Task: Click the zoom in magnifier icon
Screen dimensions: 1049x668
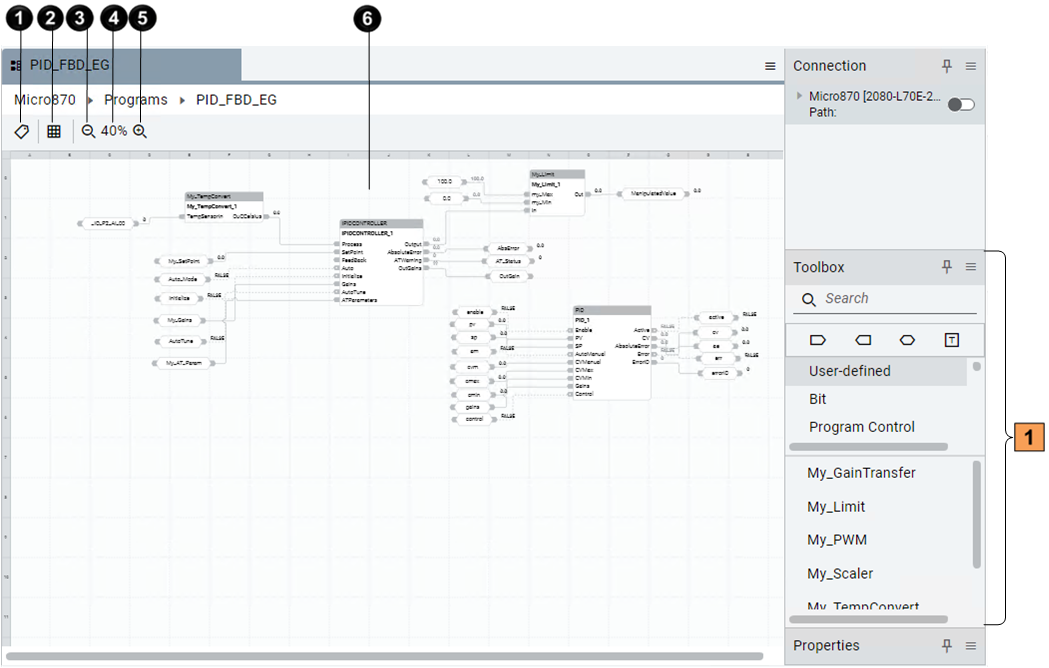Action: [140, 131]
